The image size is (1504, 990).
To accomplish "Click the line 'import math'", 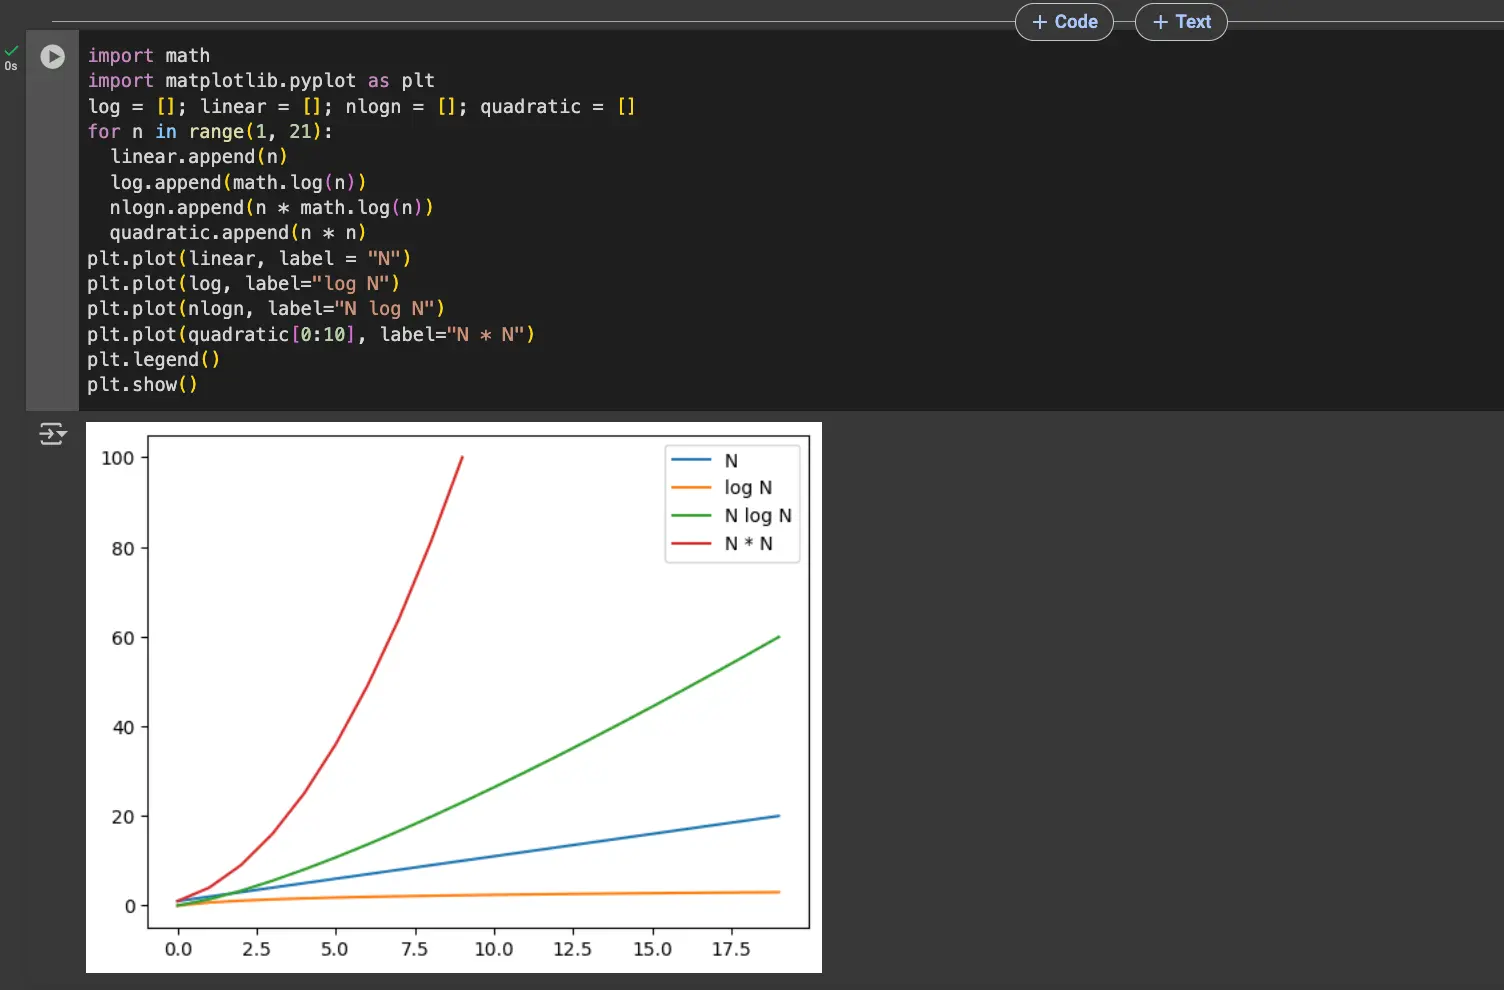I will coord(149,56).
